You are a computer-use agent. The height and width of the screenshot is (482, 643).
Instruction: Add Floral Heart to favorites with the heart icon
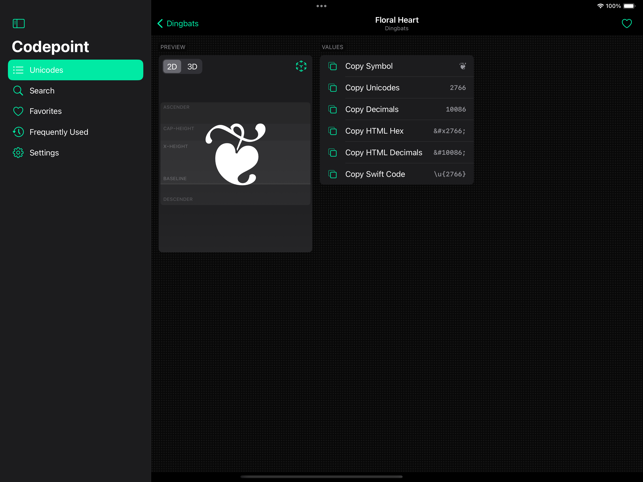click(626, 23)
